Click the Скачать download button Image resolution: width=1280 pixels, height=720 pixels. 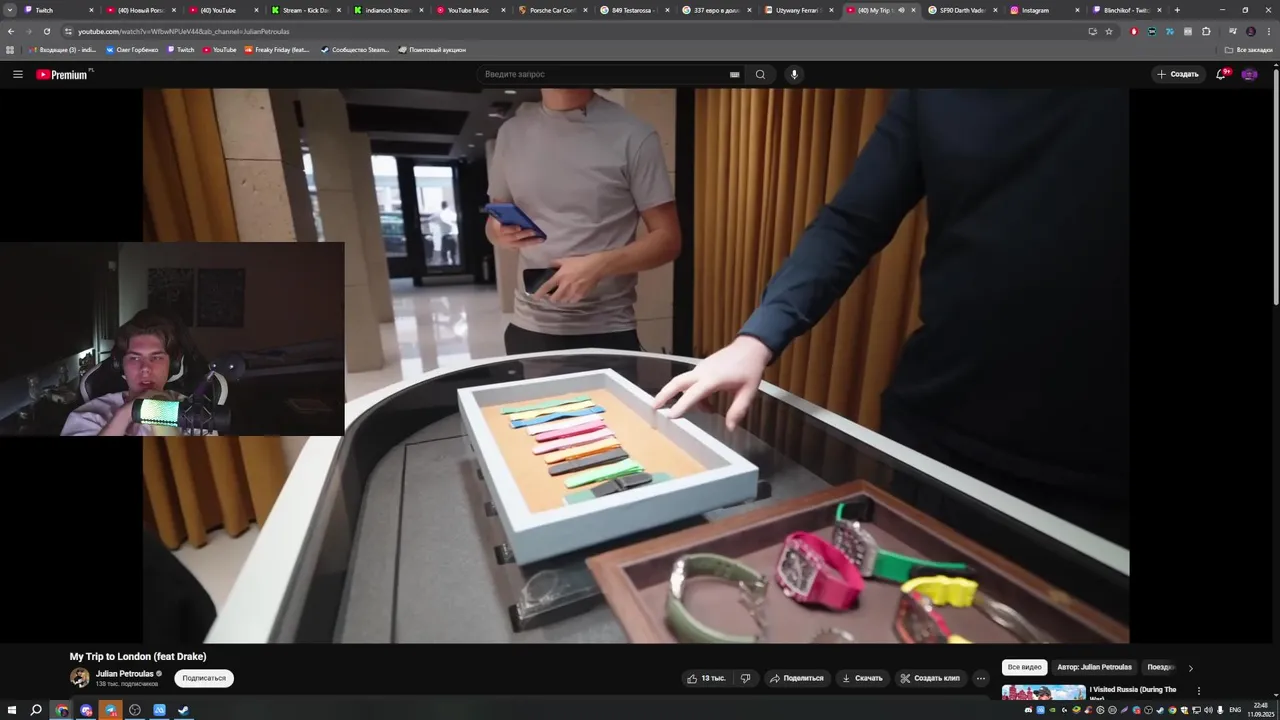(x=862, y=678)
